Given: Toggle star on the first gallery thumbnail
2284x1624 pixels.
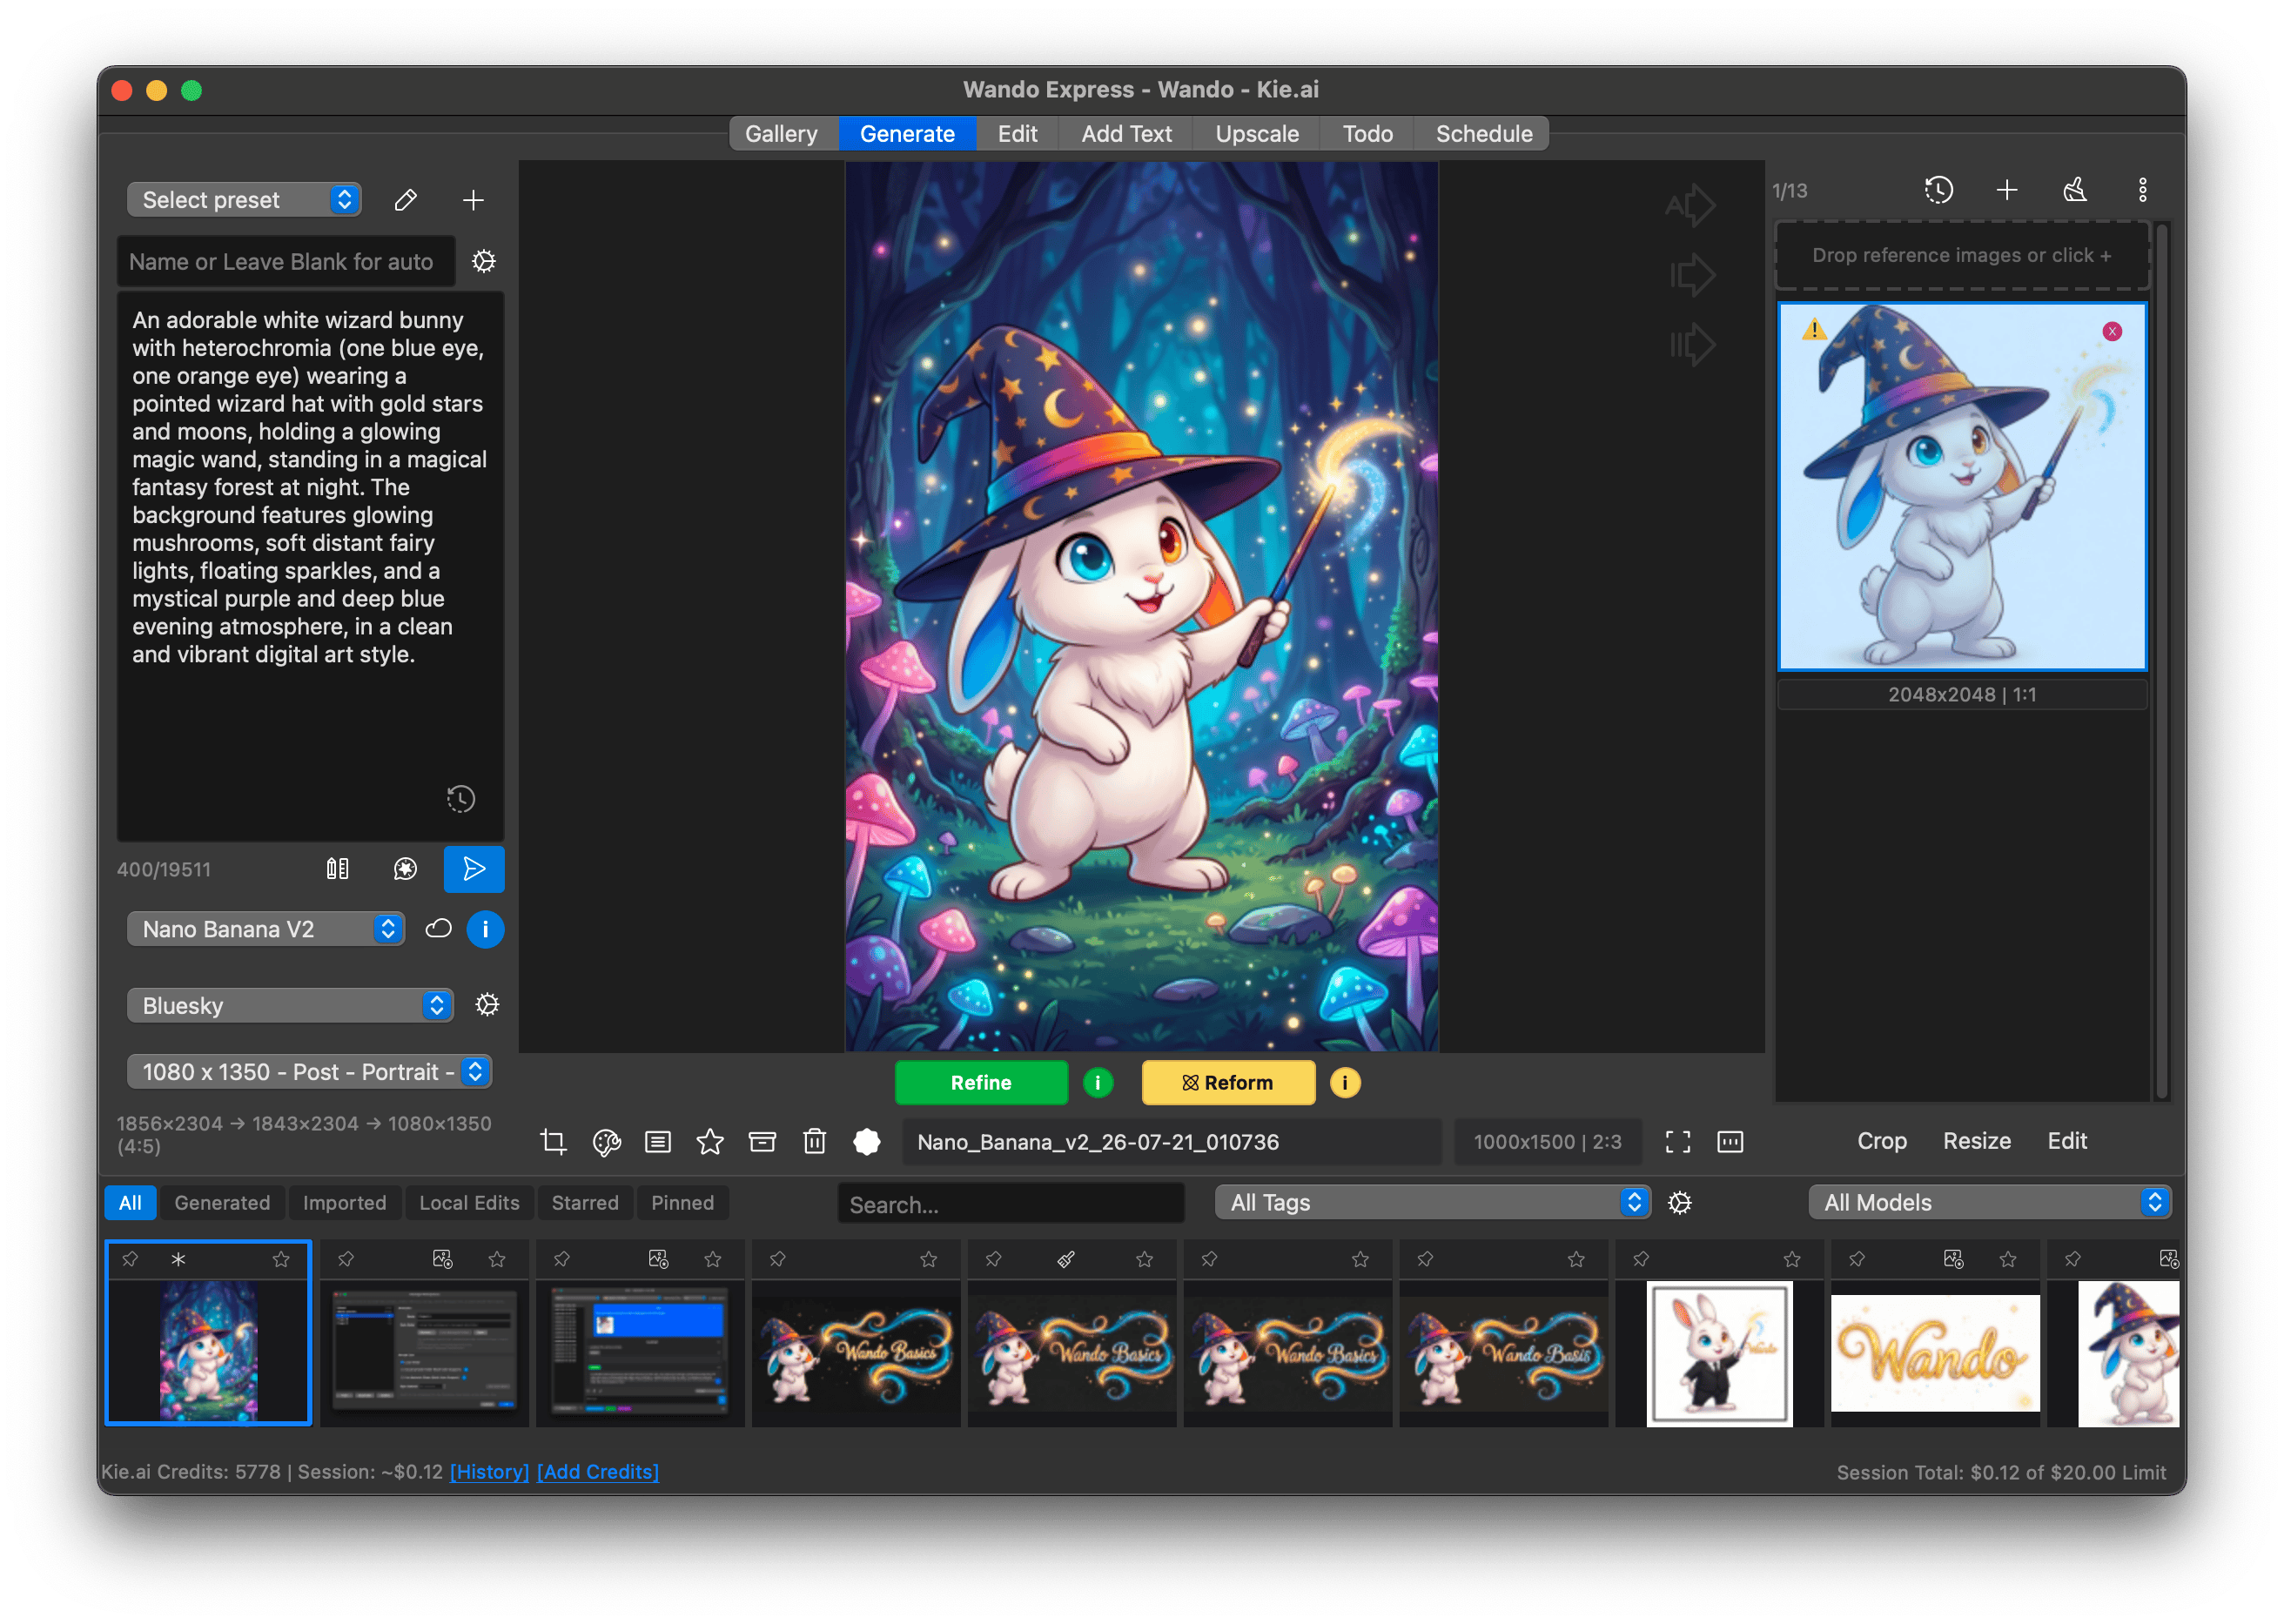Looking at the screenshot, I should pyautogui.click(x=281, y=1259).
